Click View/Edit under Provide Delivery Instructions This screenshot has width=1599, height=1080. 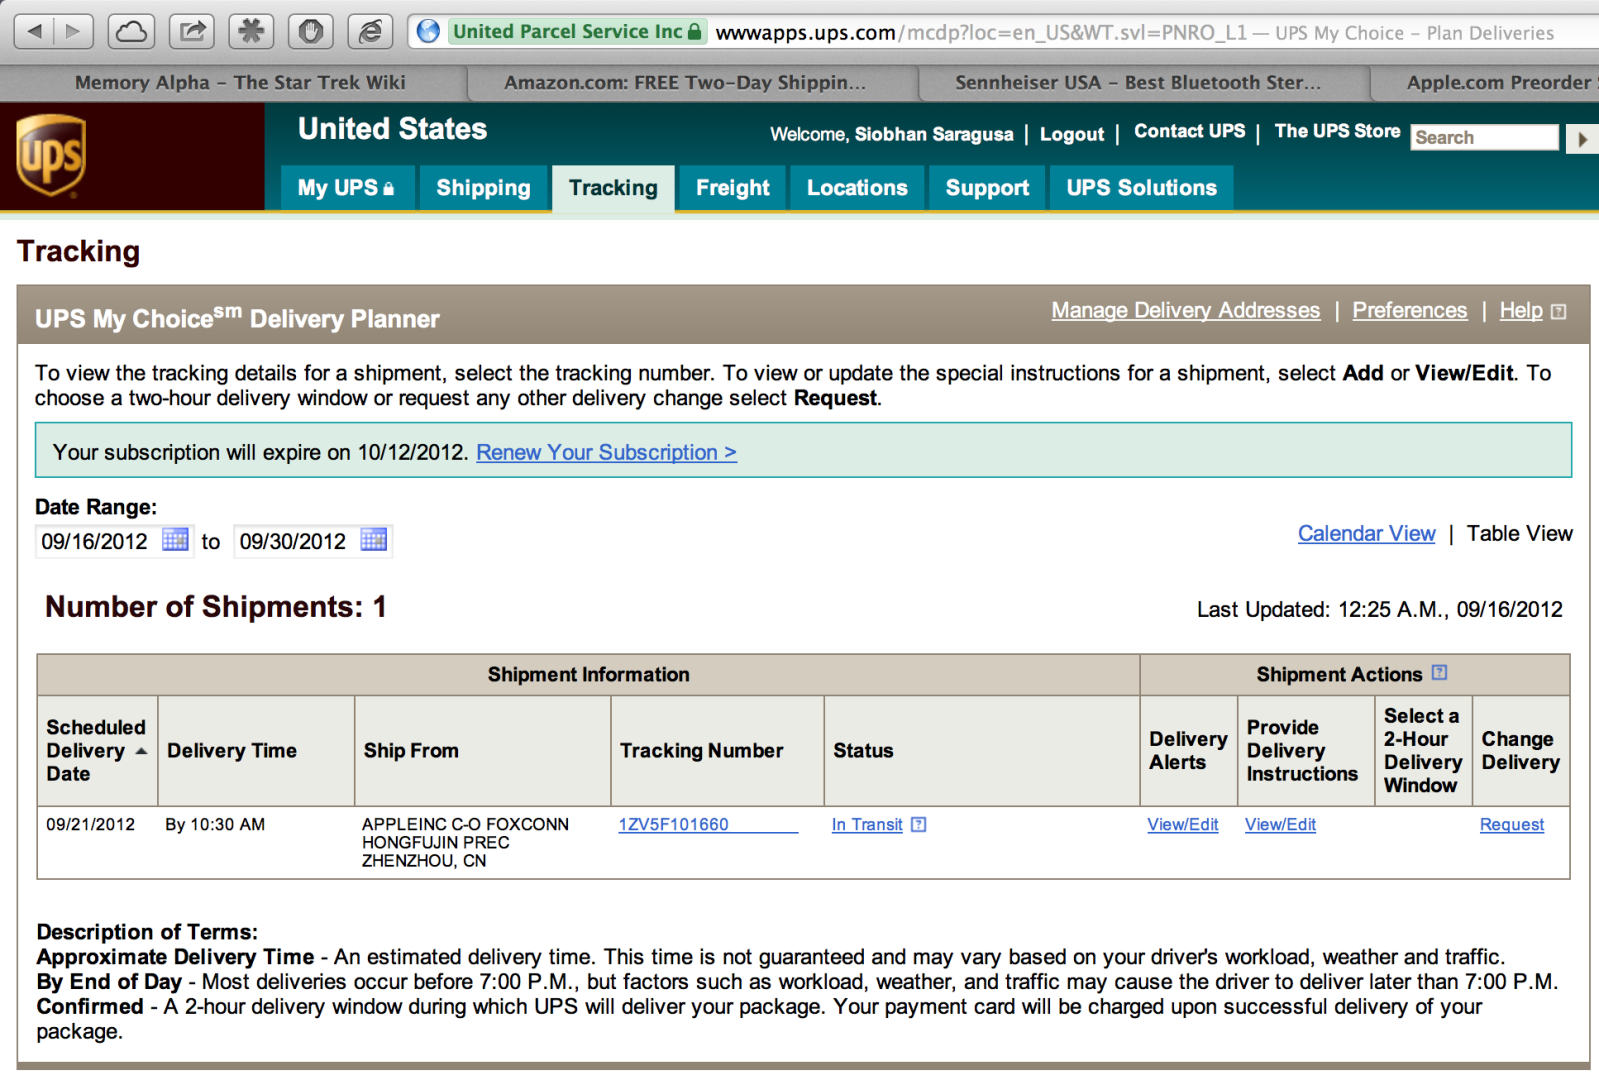tap(1280, 825)
